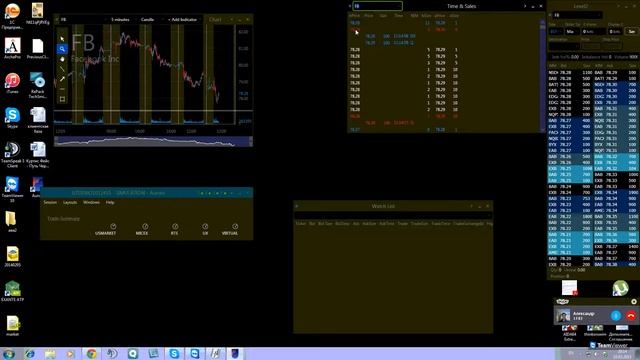Click the Trade Summary label
The width and height of the screenshot is (640, 360).
pos(63,219)
